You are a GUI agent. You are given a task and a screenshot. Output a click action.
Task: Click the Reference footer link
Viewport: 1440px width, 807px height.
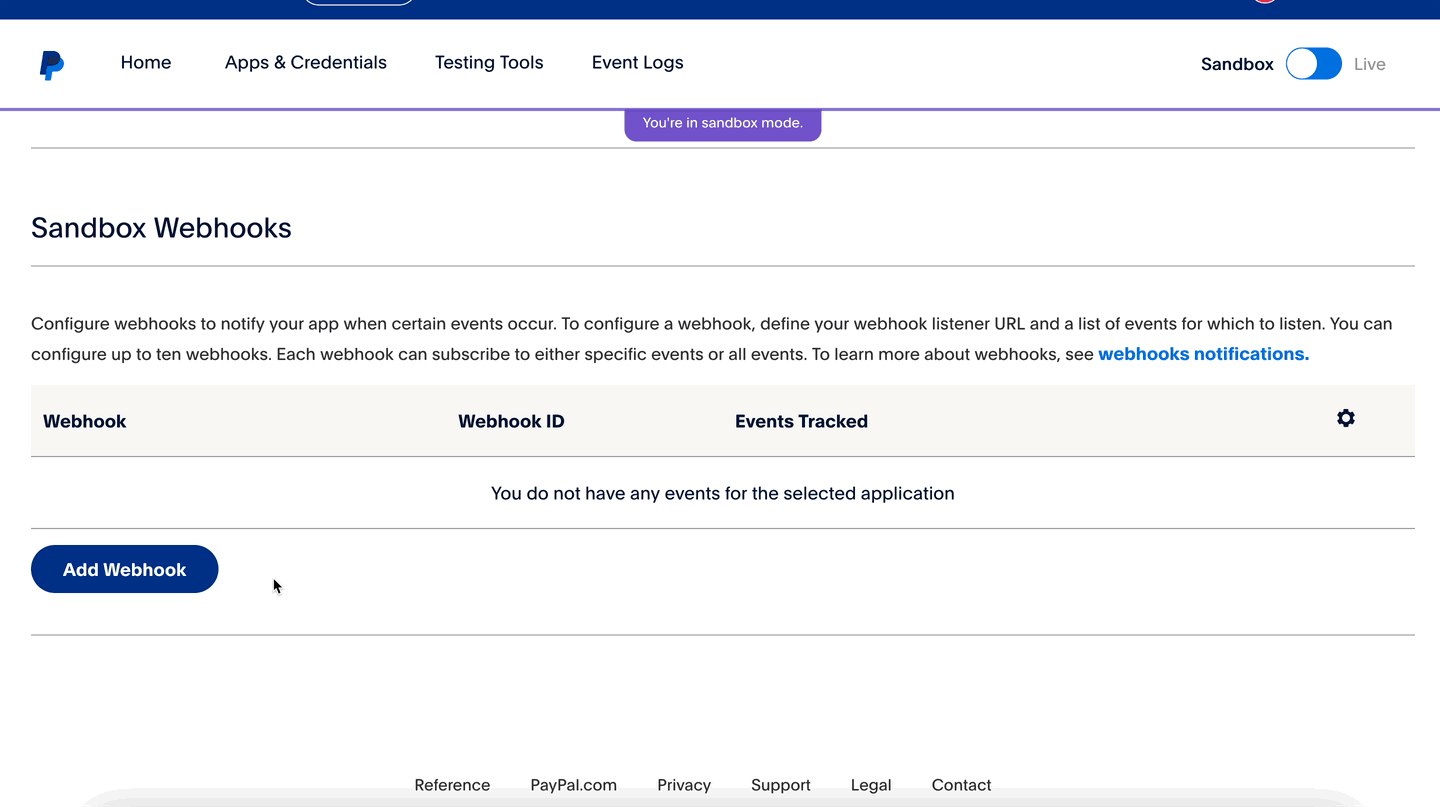click(452, 785)
